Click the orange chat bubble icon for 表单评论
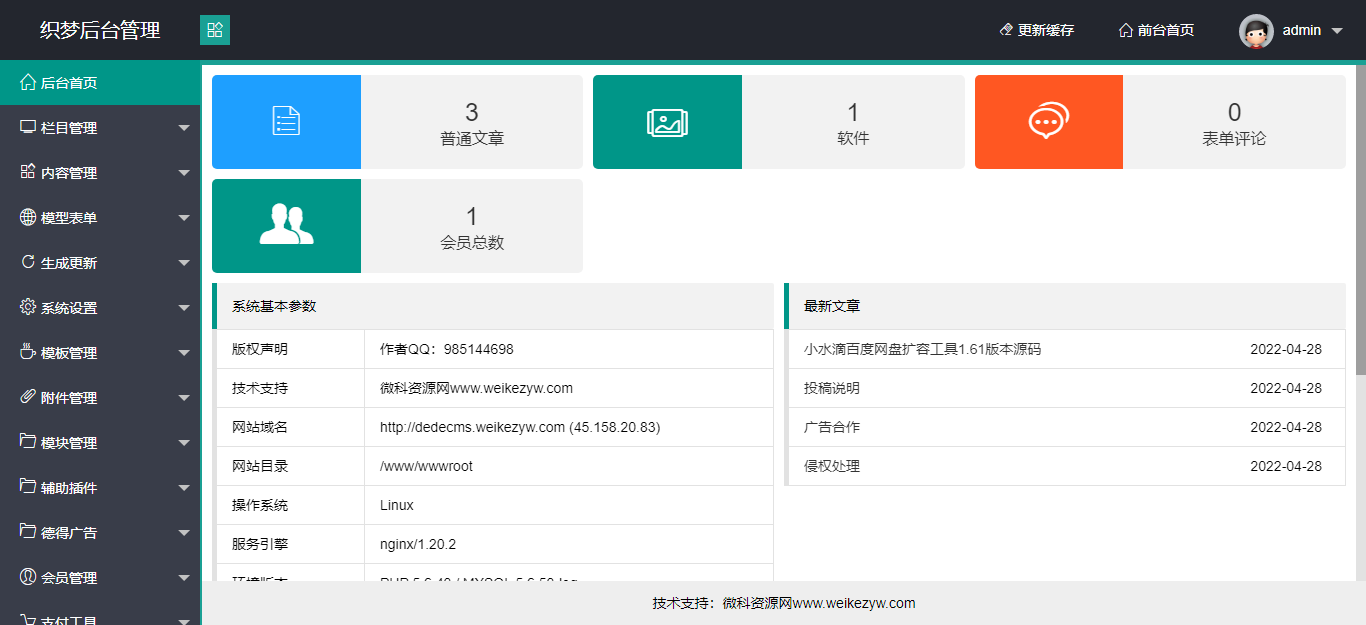 1048,121
